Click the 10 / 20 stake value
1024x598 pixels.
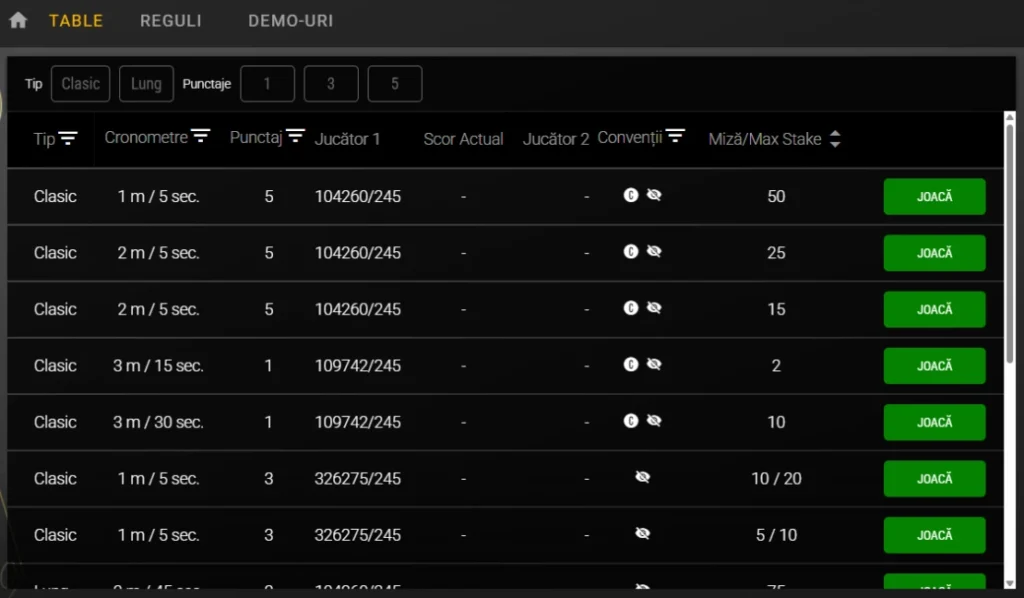coord(776,479)
